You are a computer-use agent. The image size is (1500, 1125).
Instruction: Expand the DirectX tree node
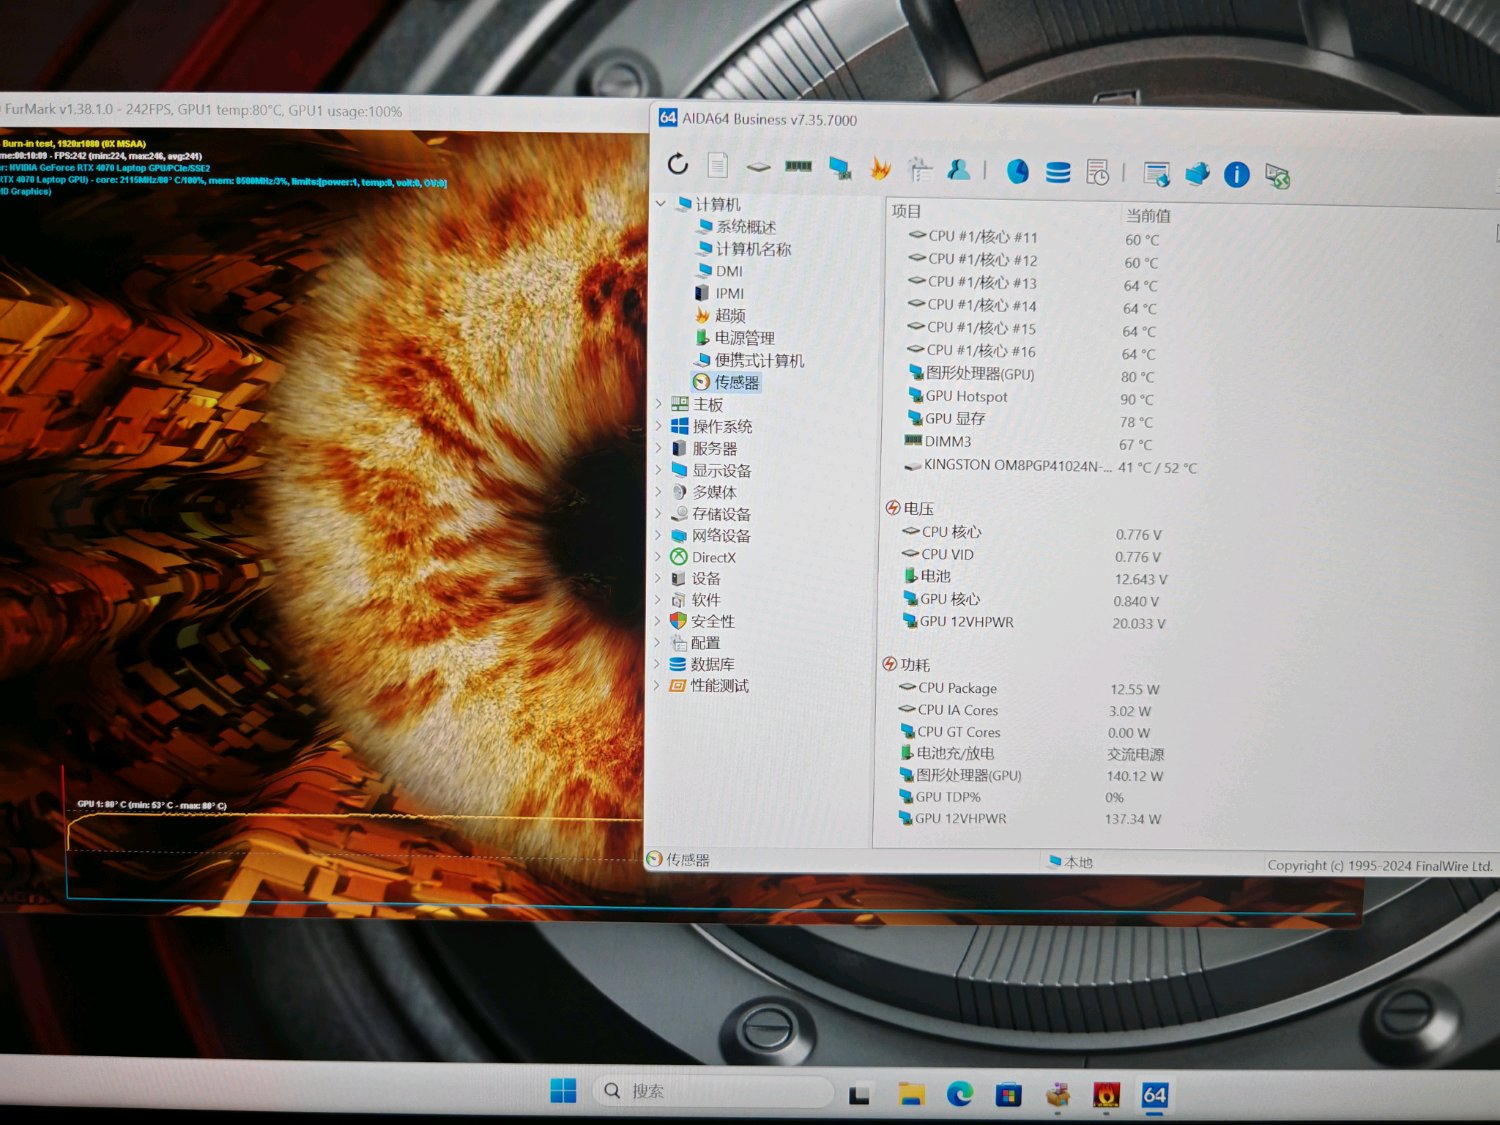point(657,557)
